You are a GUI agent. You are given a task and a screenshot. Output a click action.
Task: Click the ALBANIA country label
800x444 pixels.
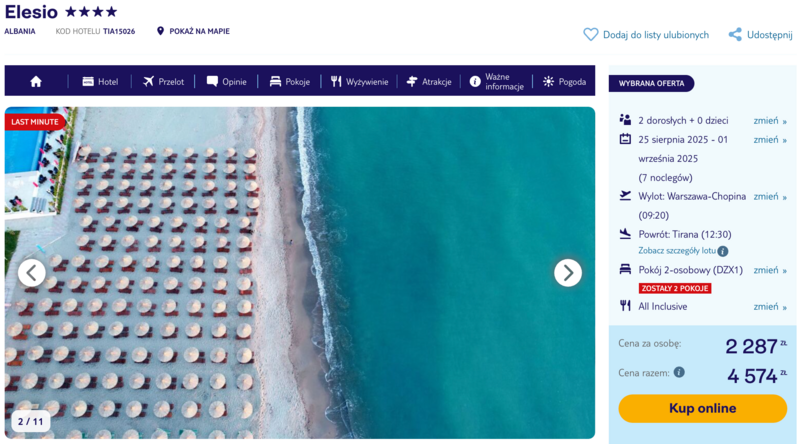click(20, 31)
